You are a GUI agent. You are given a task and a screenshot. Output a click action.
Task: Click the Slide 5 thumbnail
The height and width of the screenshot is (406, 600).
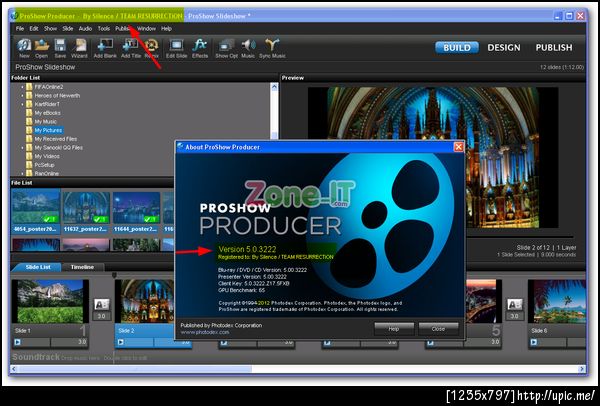484,301
